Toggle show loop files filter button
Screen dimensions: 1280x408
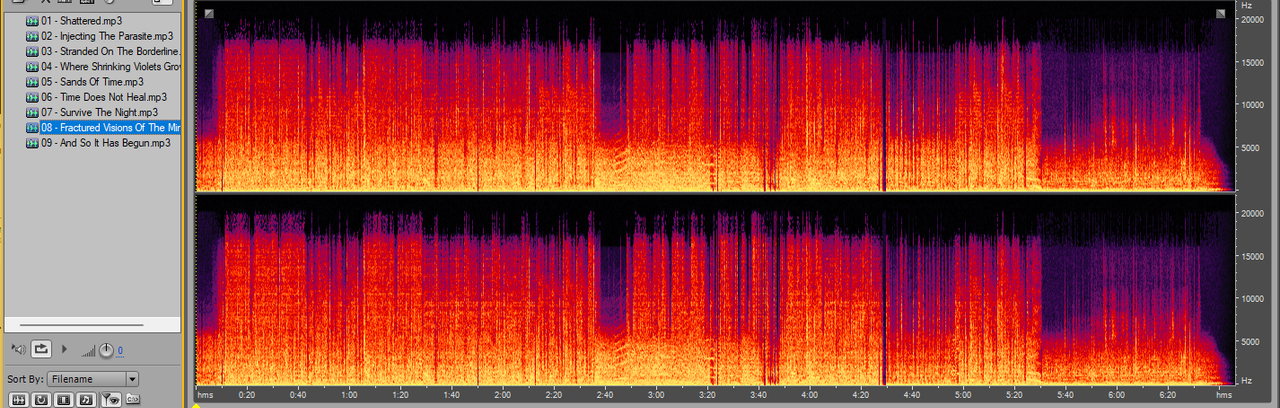point(41,400)
